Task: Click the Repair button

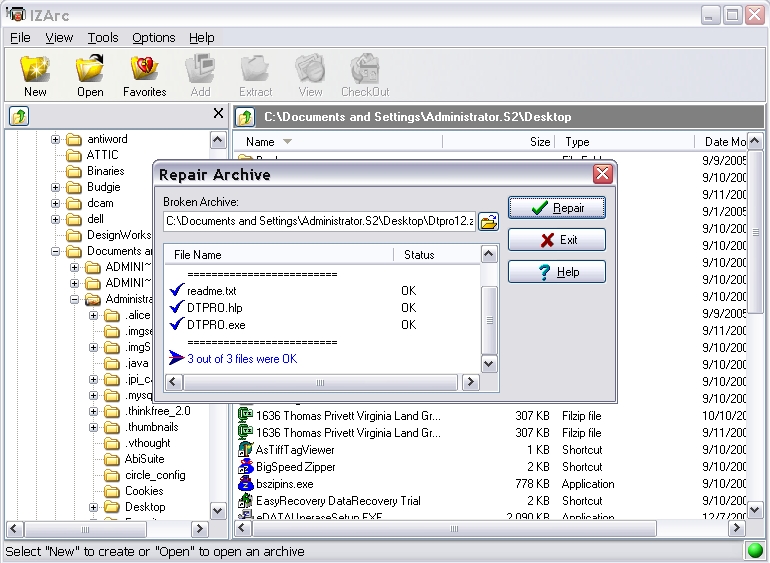Action: pos(557,208)
